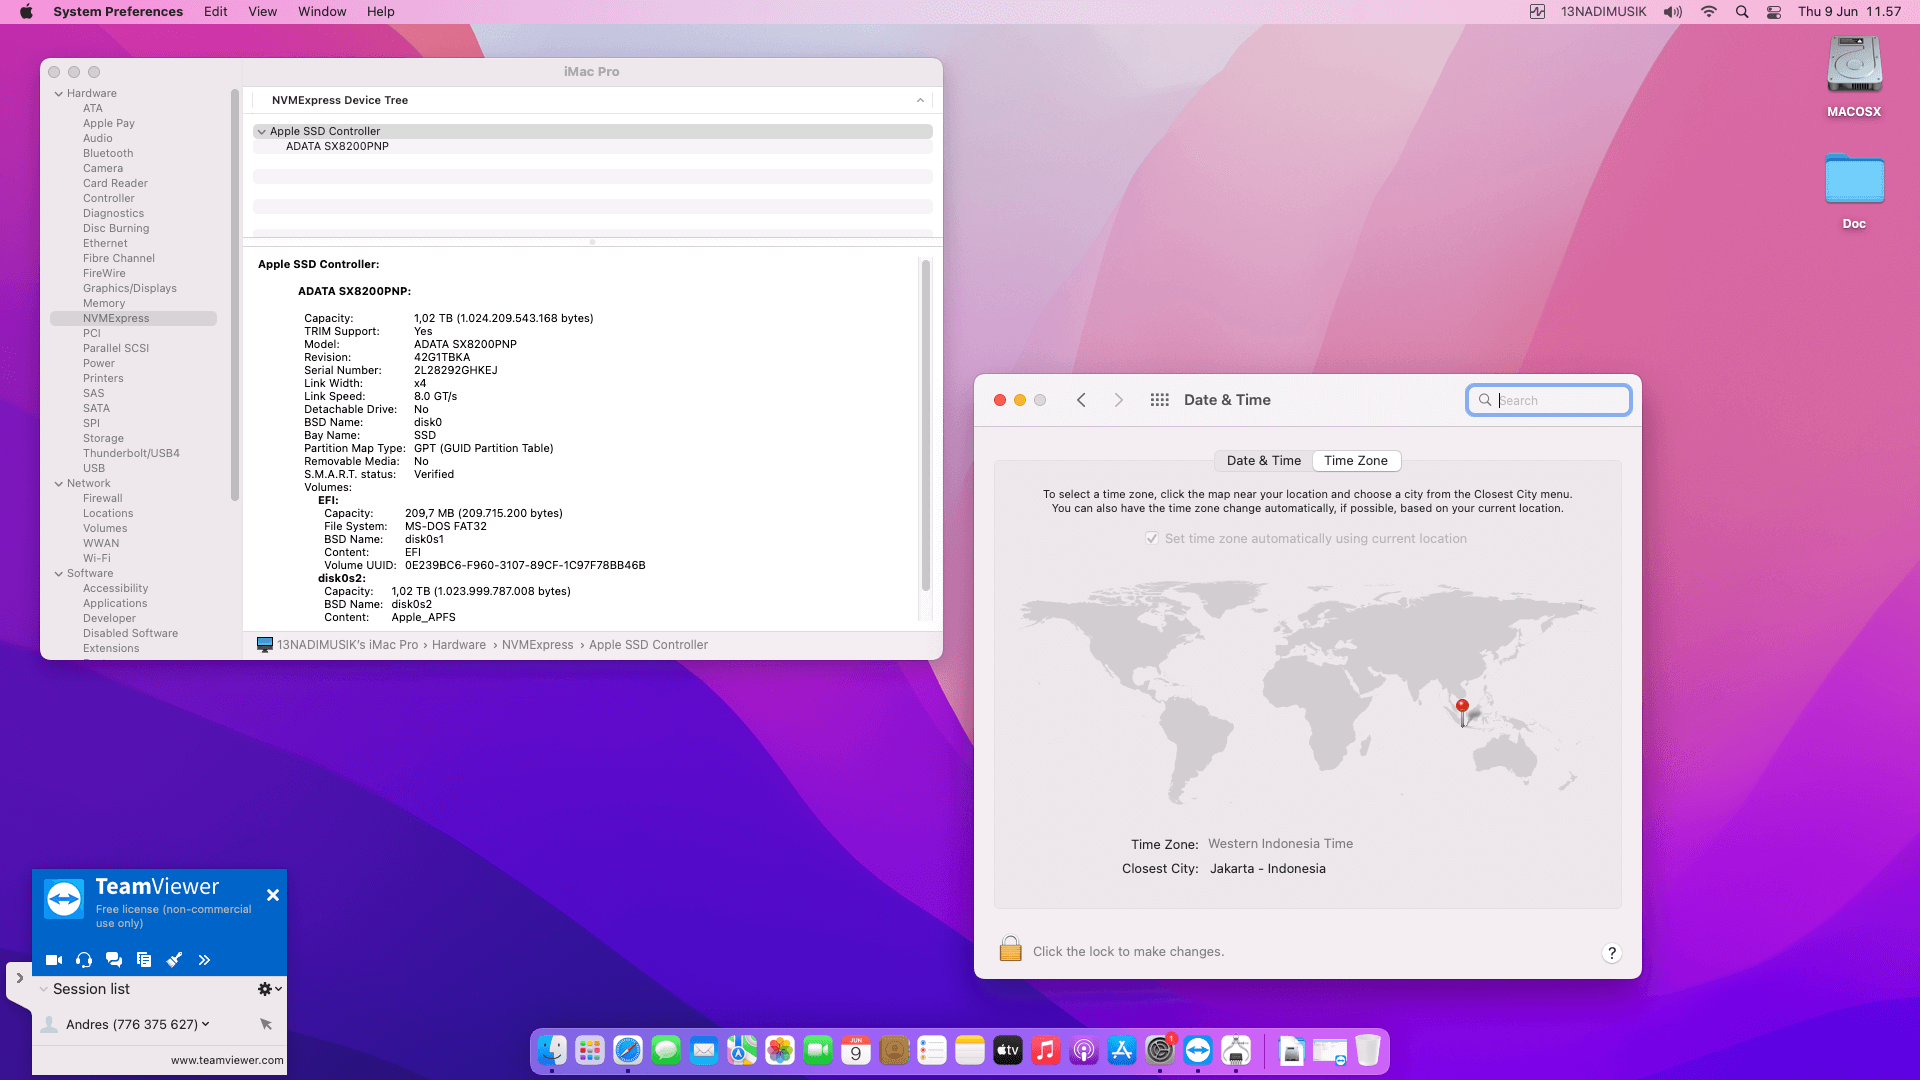Screen dimensions: 1920x1080
Task: Open the Trash in the Dock
Action: click(1368, 1050)
